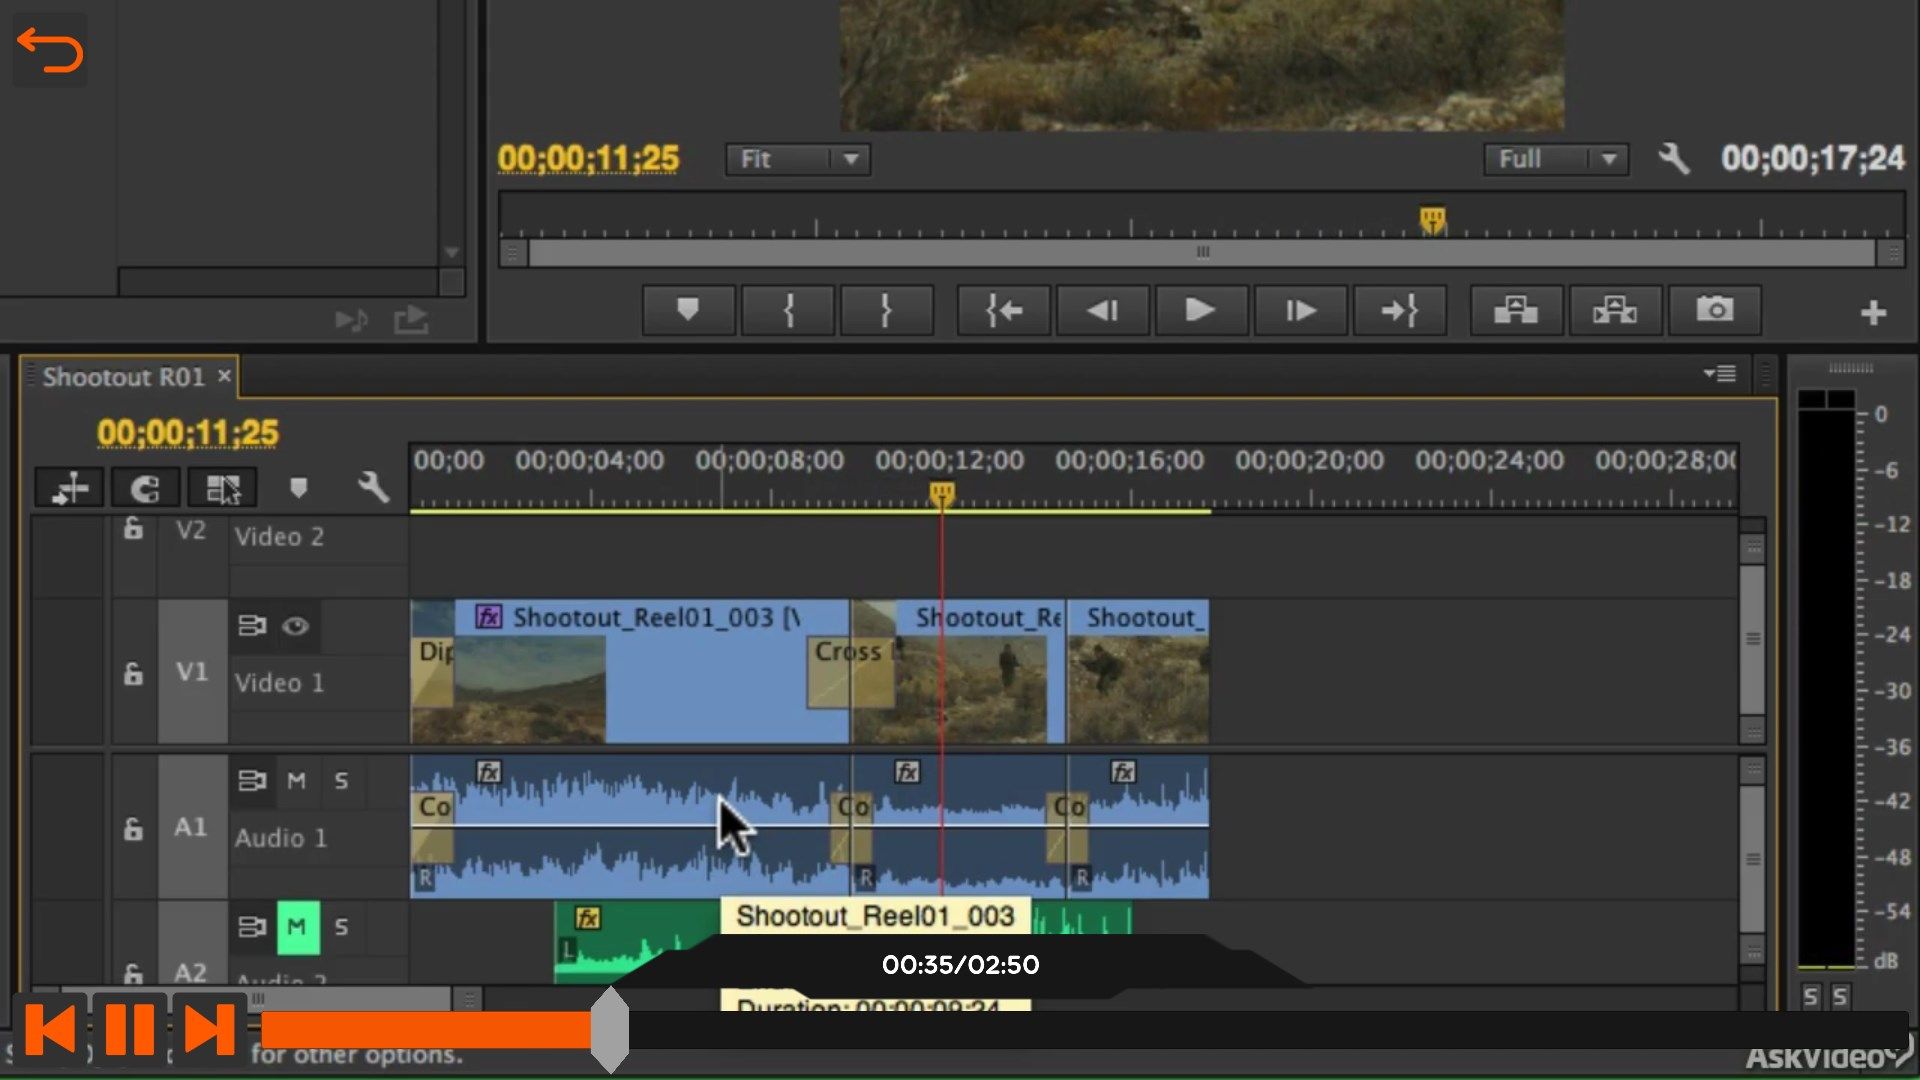Click the export frame camera icon
This screenshot has height=1080, width=1920.
pos(1714,309)
